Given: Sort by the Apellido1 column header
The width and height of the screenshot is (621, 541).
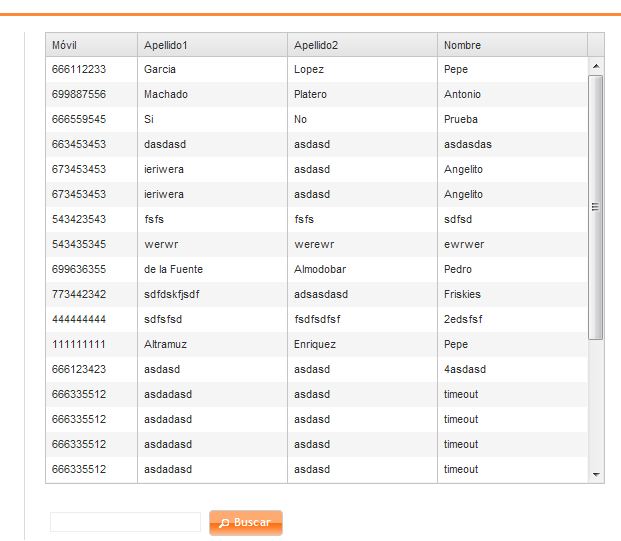Looking at the screenshot, I should (x=212, y=45).
